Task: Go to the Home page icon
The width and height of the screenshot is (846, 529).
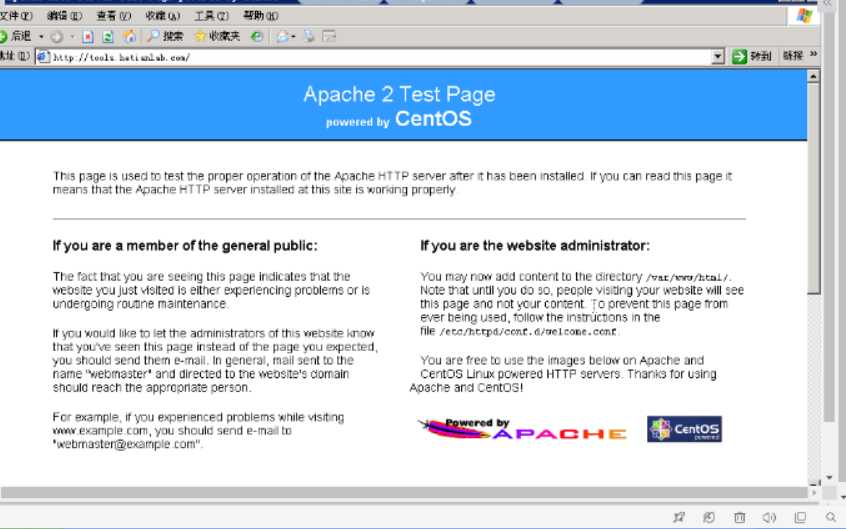Action: click(129, 37)
